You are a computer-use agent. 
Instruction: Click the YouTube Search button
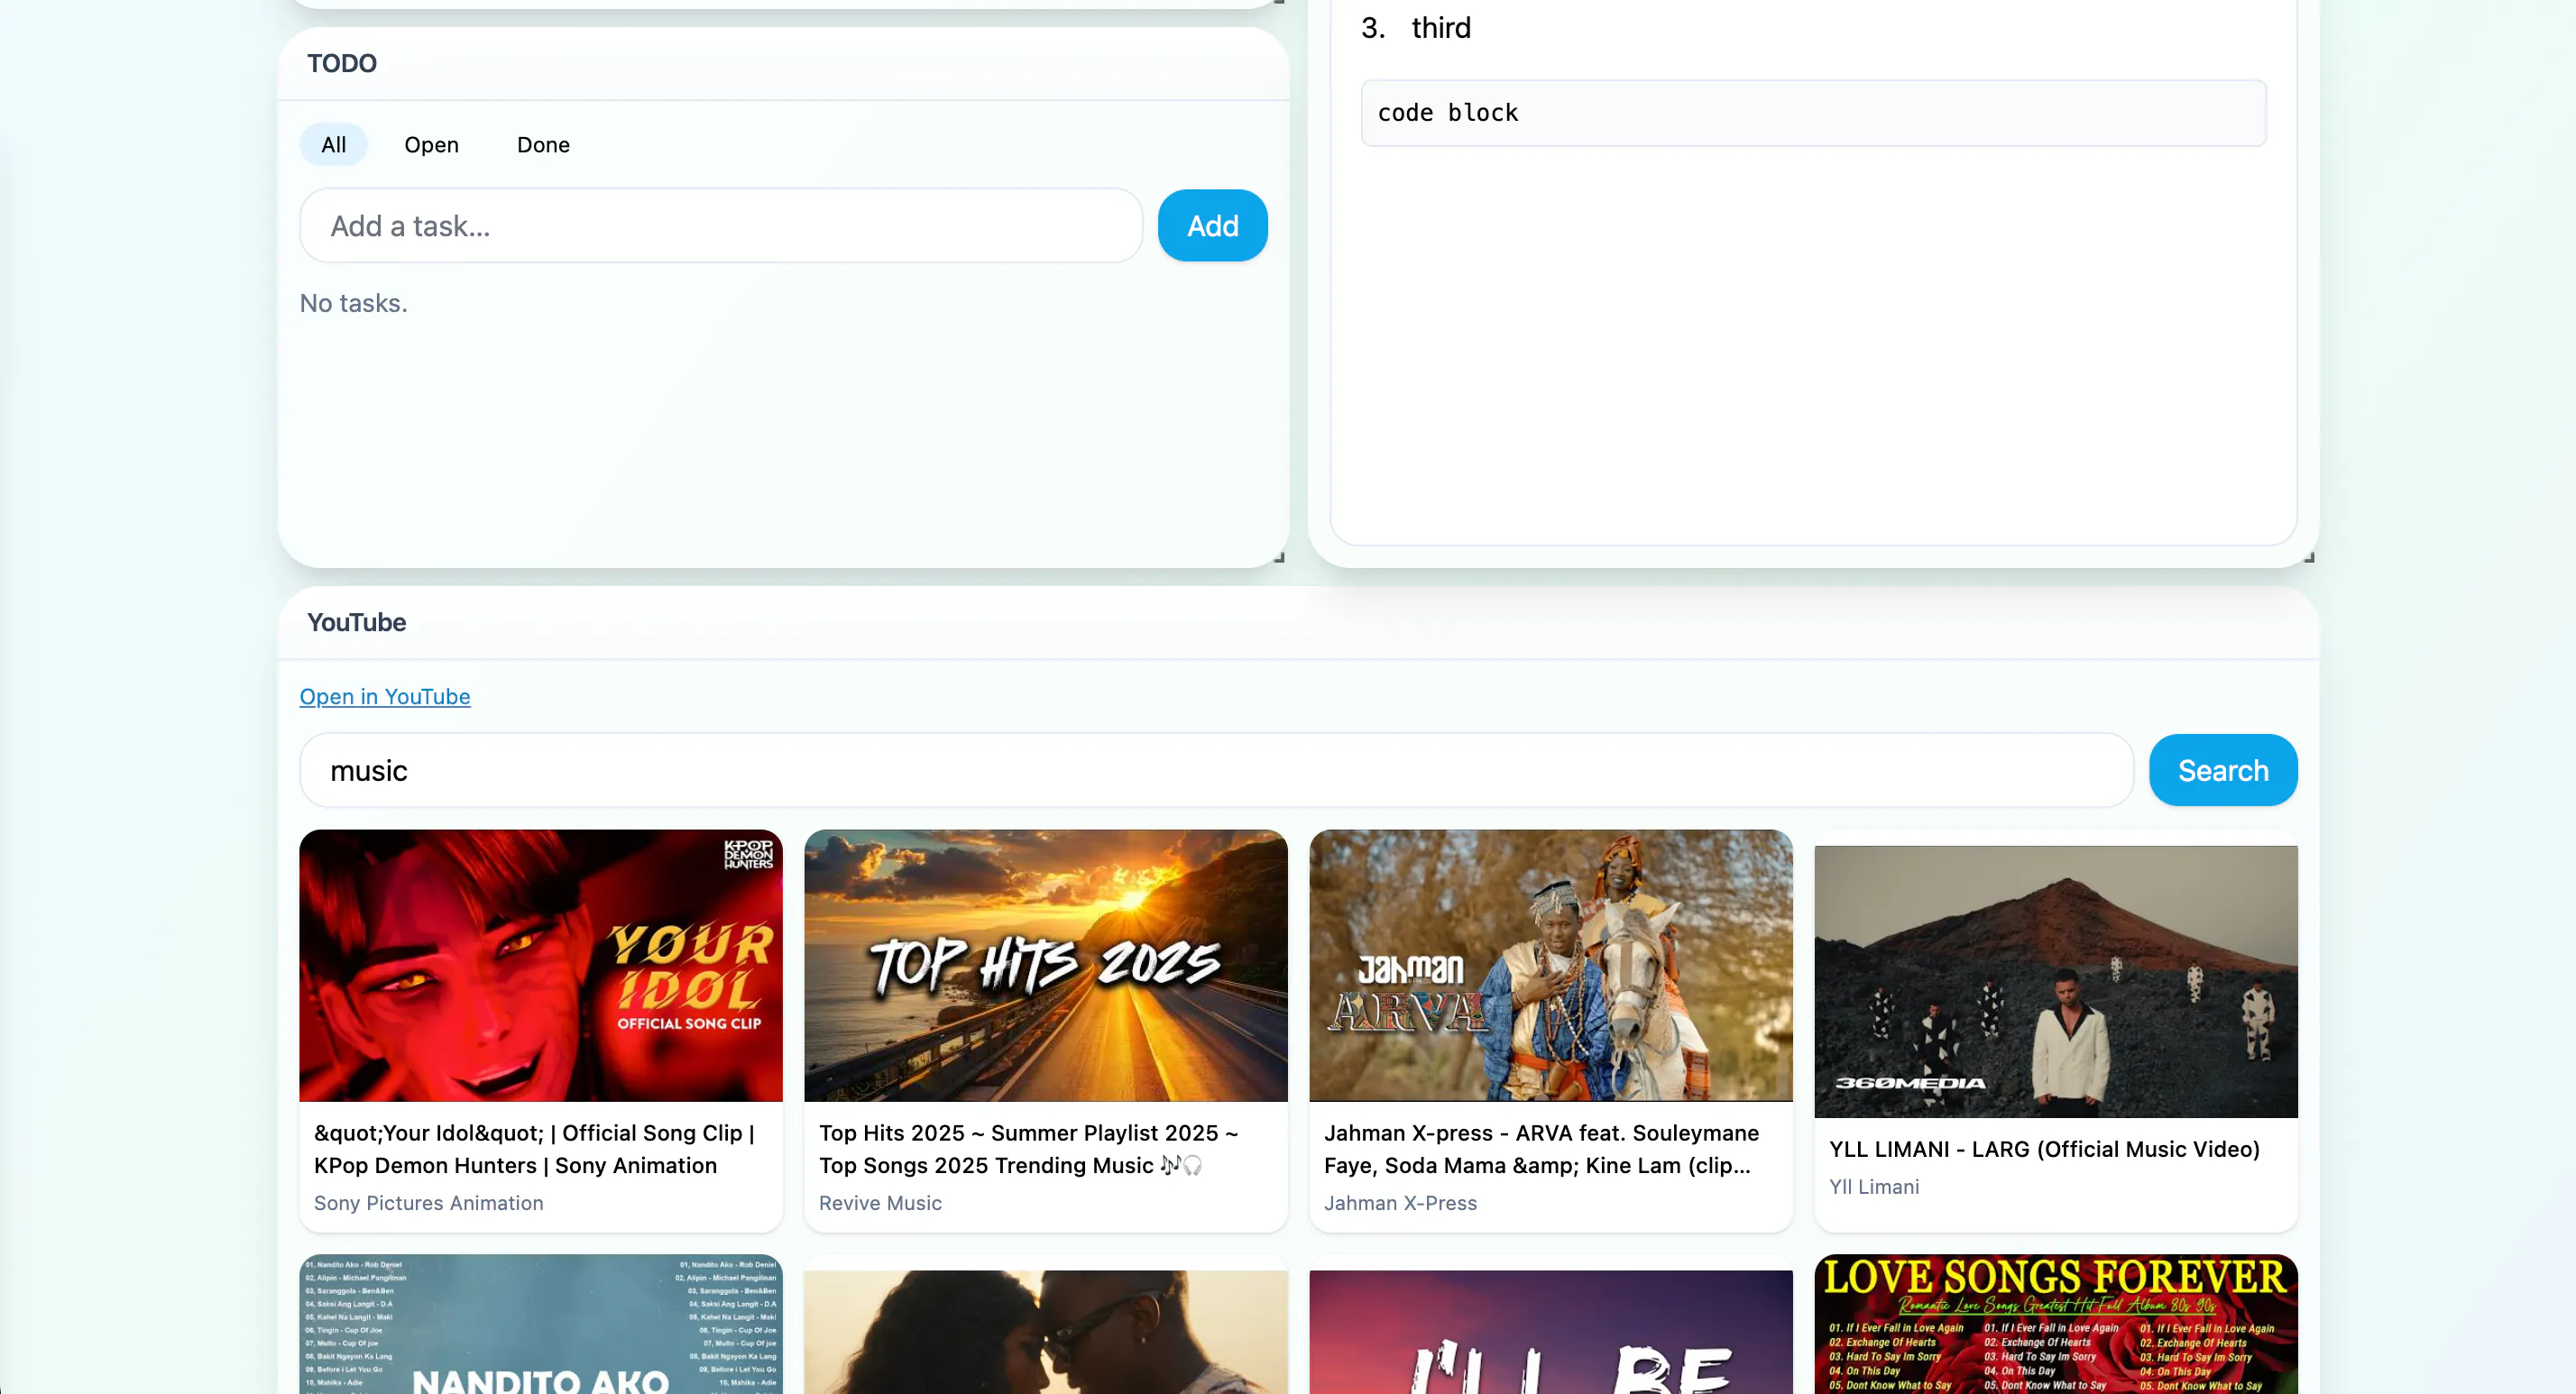point(2222,770)
